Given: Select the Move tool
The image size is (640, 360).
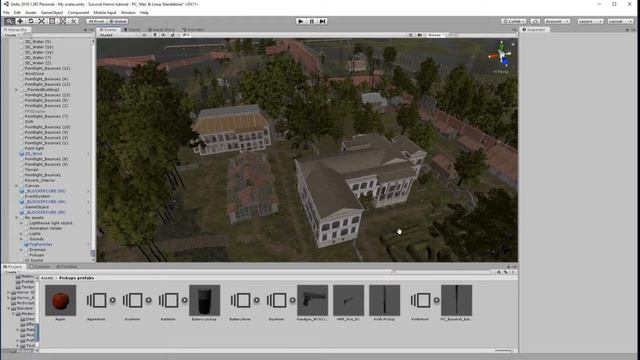Looking at the screenshot, I should (20, 21).
